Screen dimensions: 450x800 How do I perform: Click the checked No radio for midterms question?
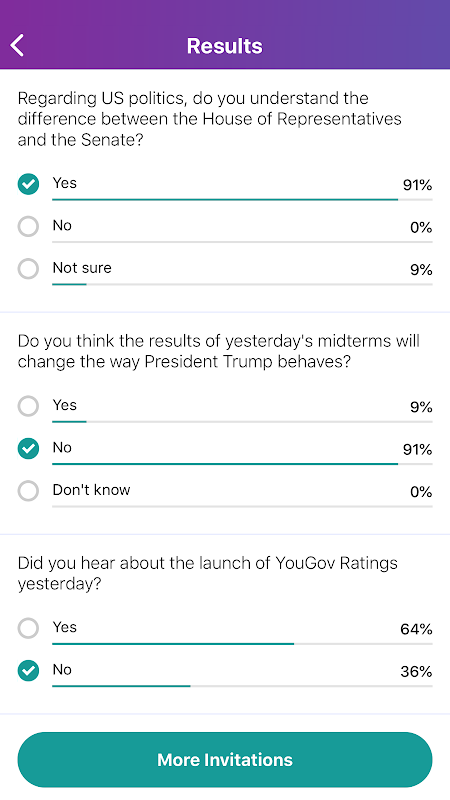(x=28, y=448)
